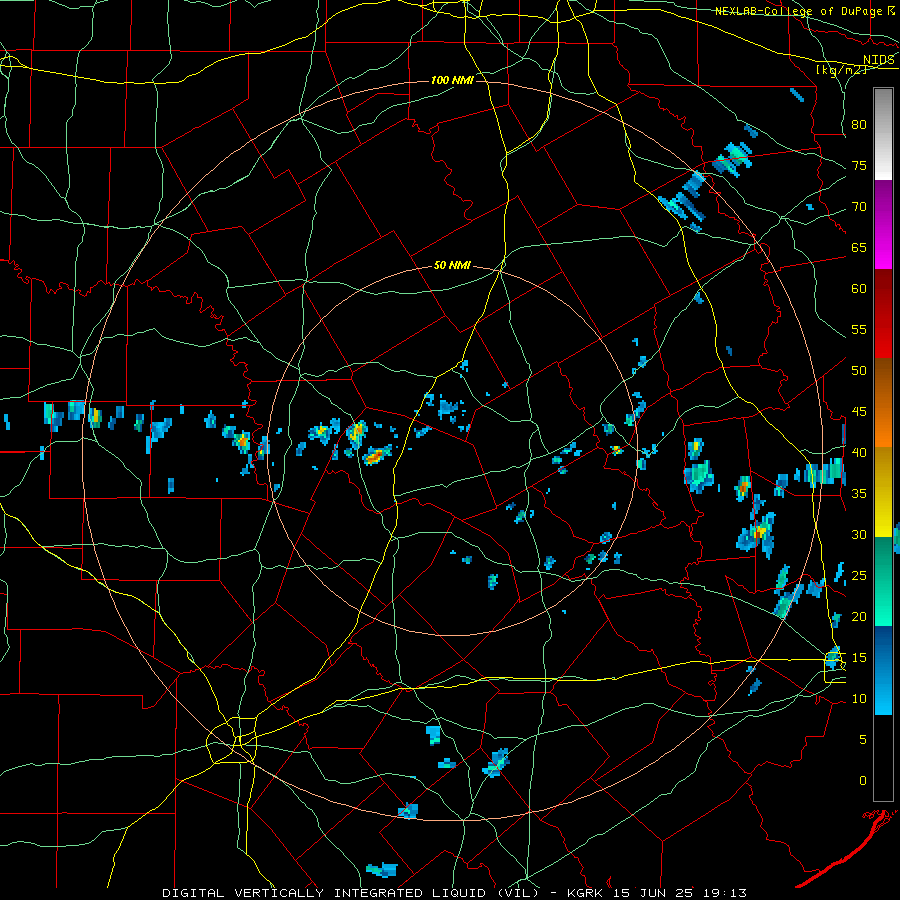Select the 35 value on VIL scale
Viewport: 900px width, 900px height.
(x=859, y=494)
